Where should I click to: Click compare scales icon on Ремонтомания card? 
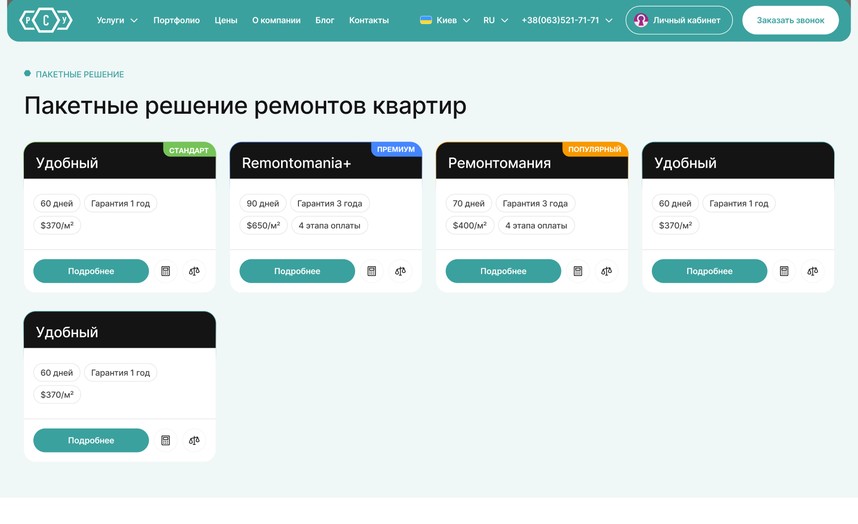(606, 271)
